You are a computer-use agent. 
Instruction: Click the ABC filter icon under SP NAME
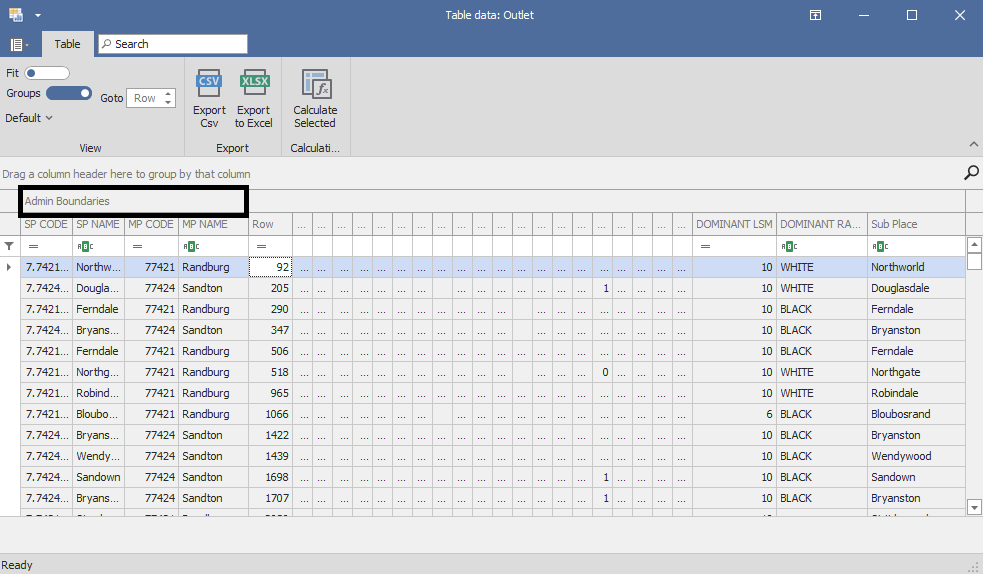pyautogui.click(x=85, y=246)
